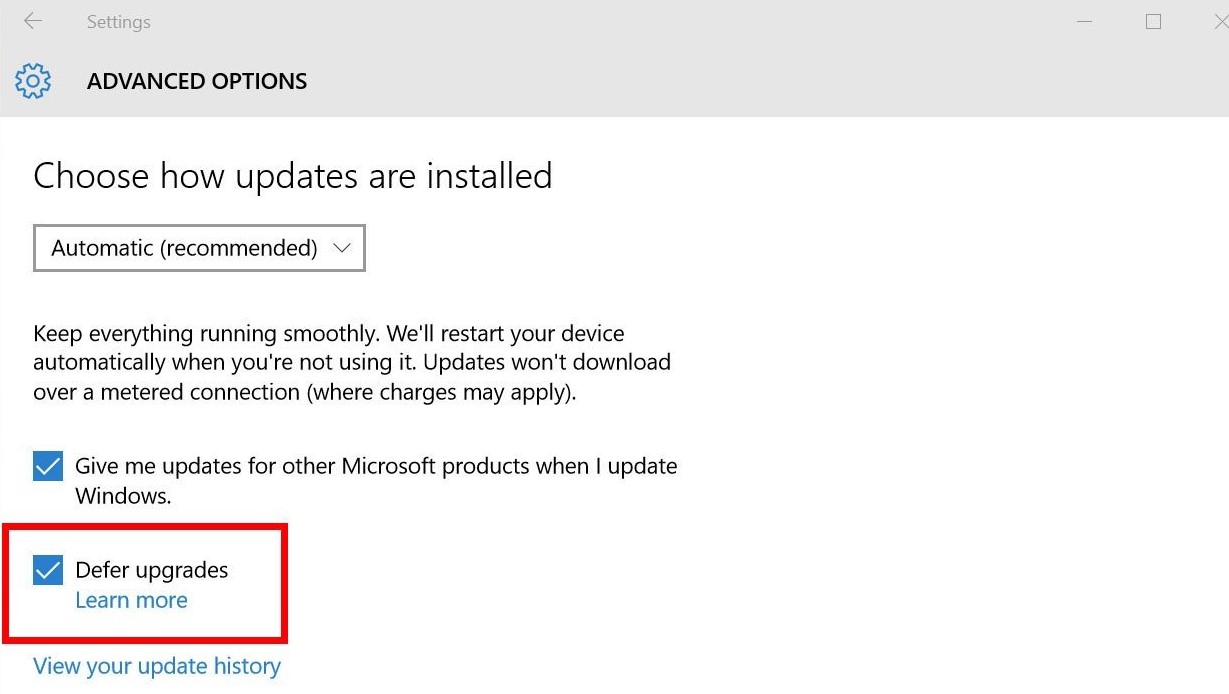Screen dimensions: 1229x694
Task: Open the Automatic (recommended) dropdown
Action: pos(199,248)
